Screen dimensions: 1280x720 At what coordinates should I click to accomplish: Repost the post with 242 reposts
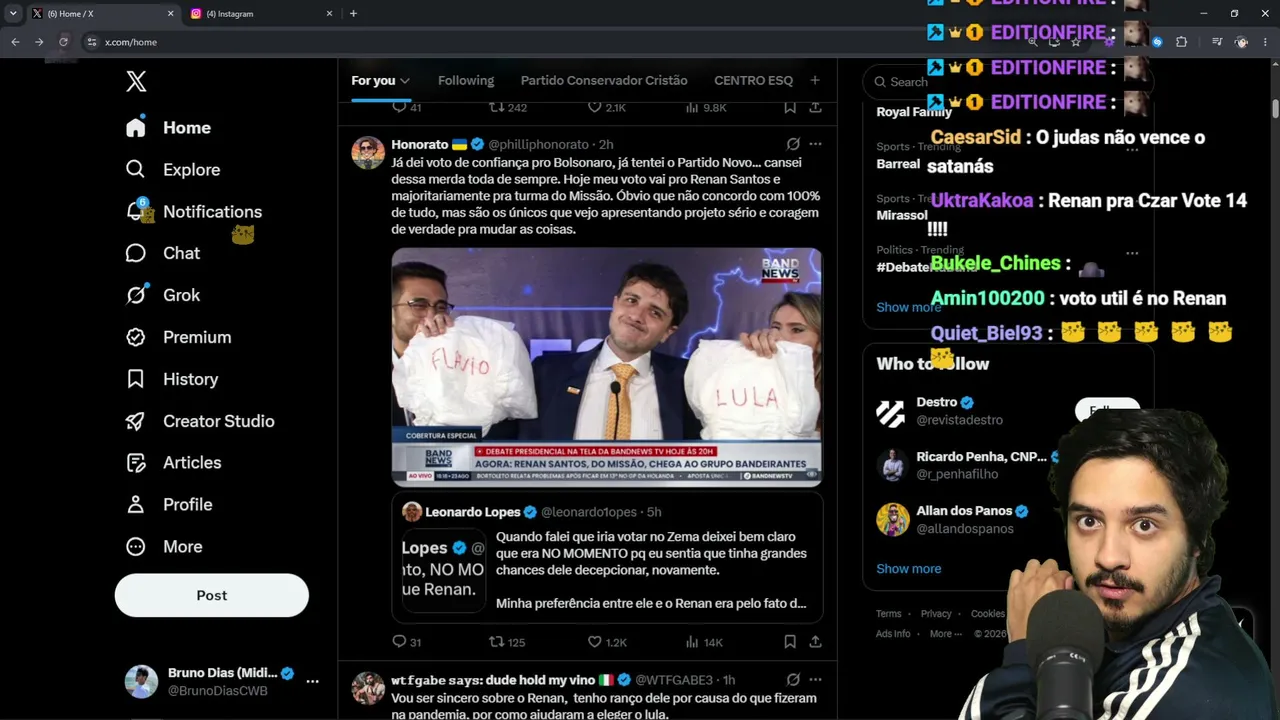coord(507,107)
